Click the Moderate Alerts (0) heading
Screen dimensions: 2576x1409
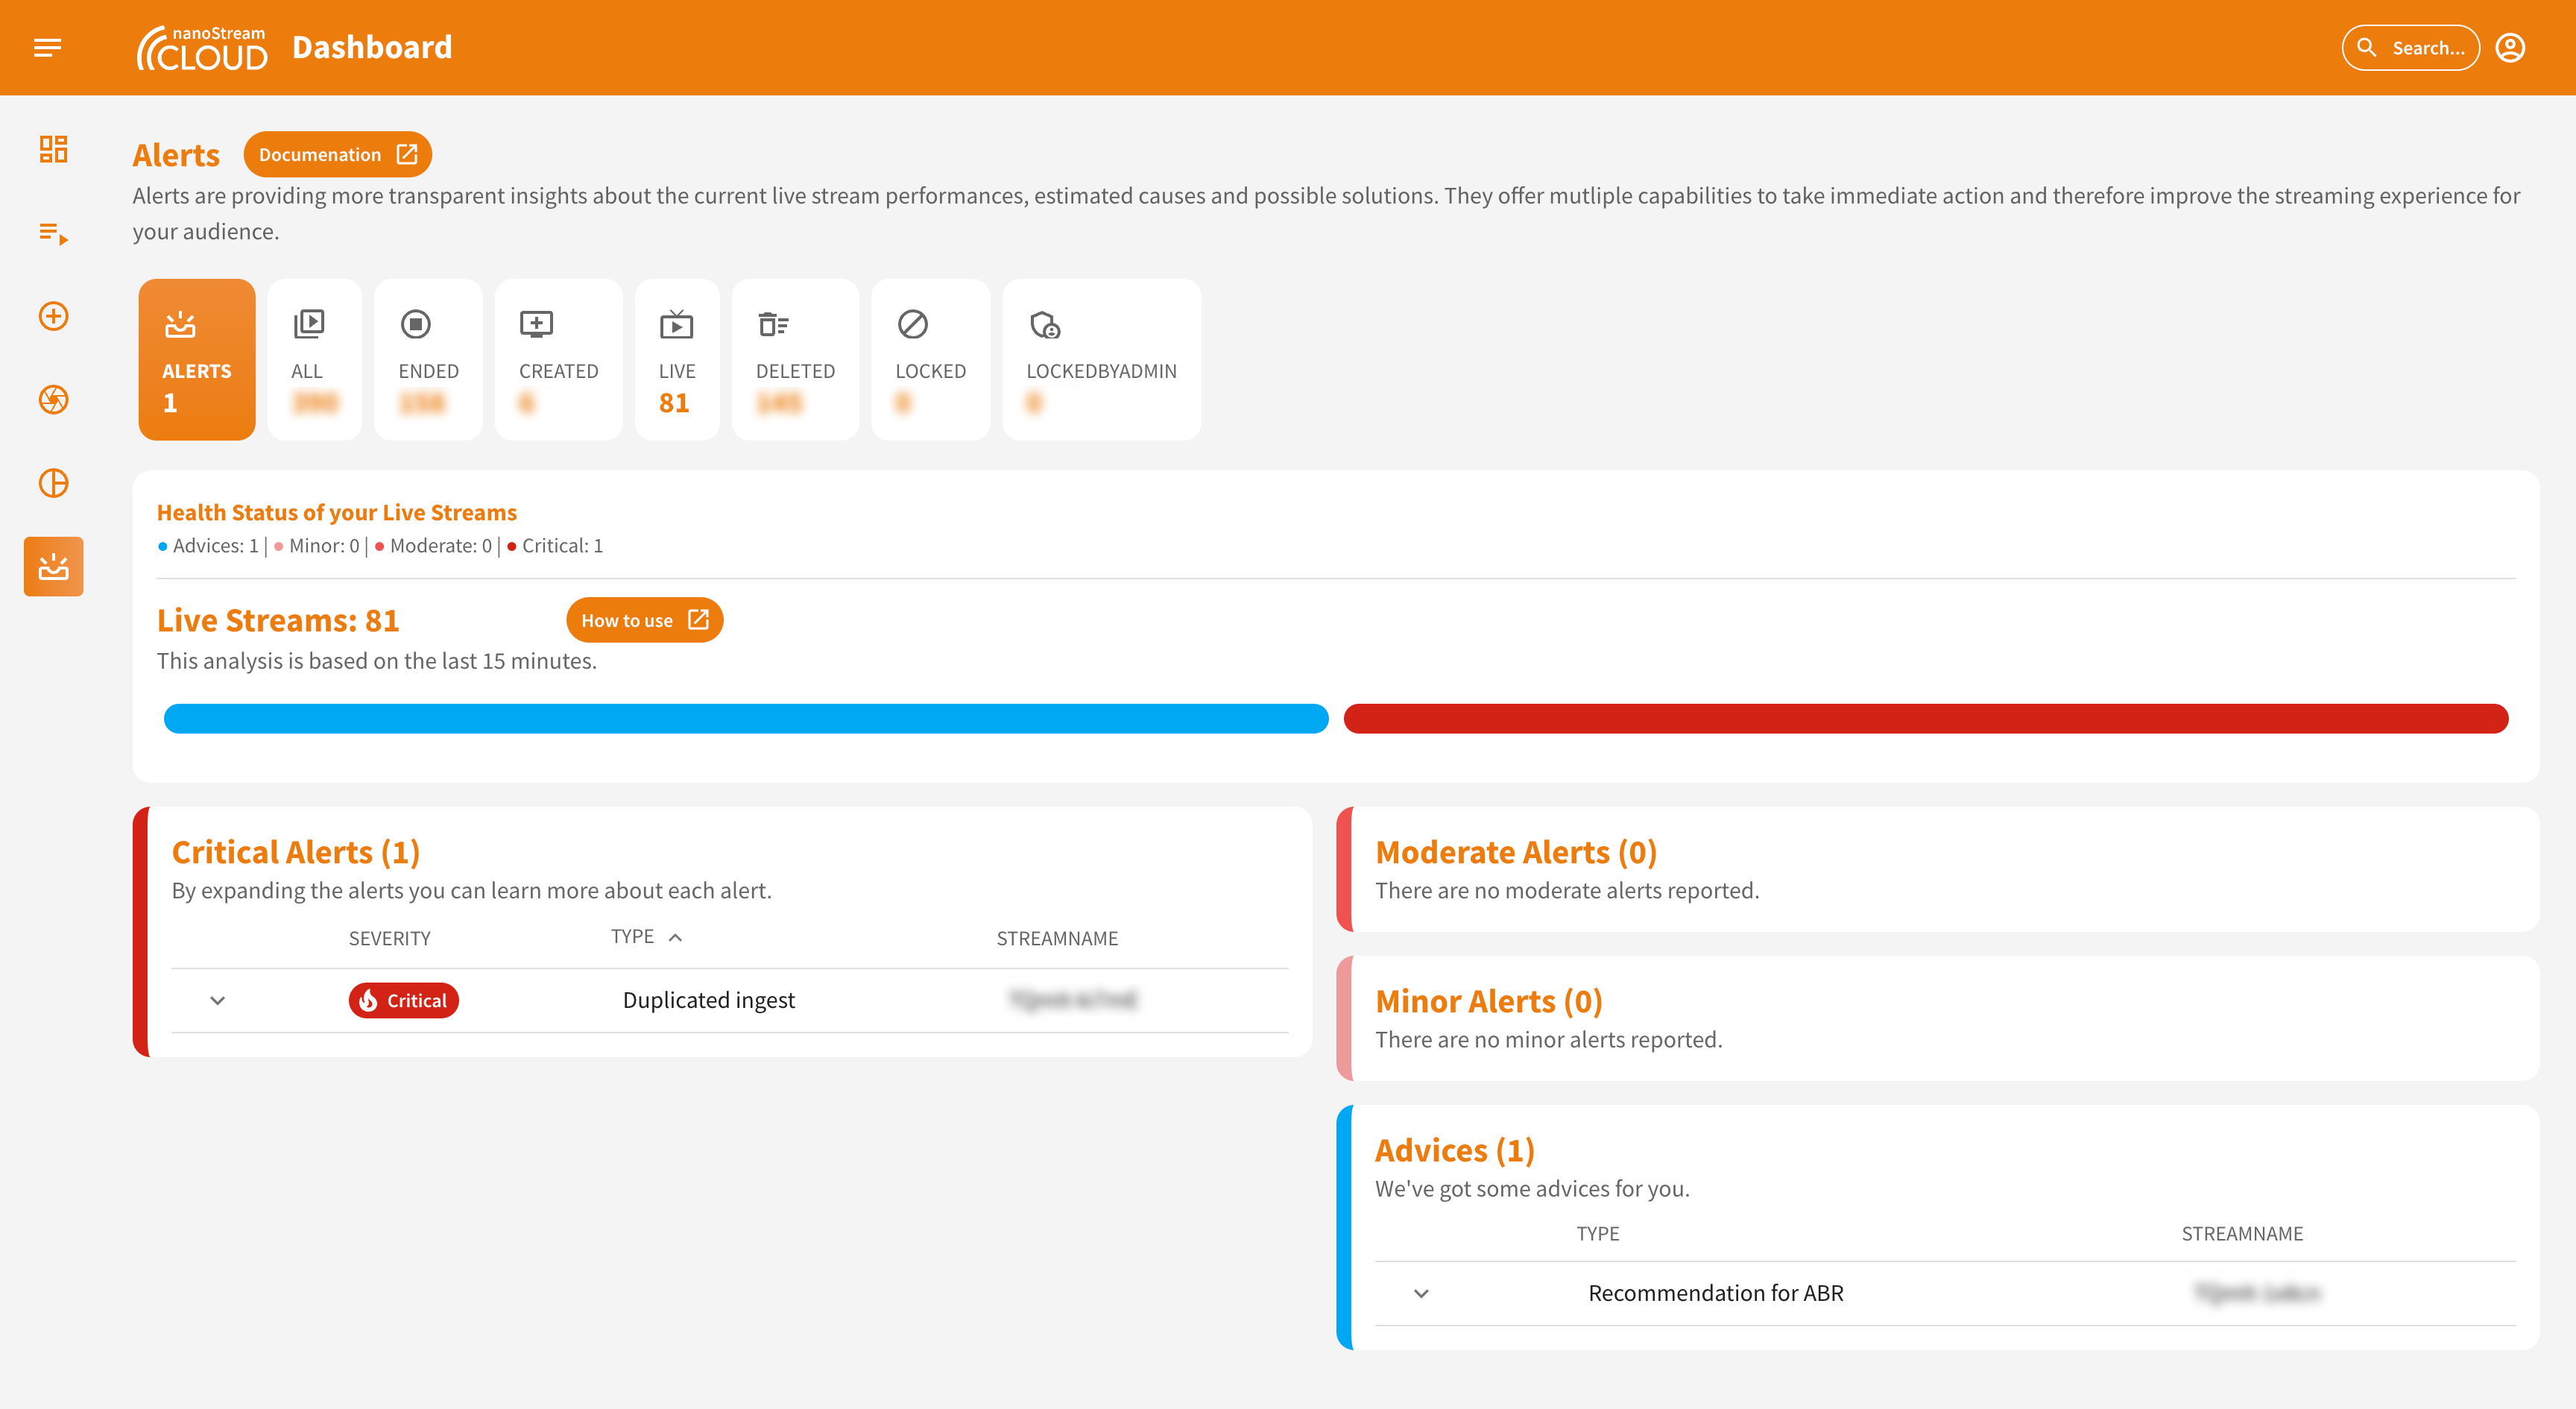click(1516, 851)
